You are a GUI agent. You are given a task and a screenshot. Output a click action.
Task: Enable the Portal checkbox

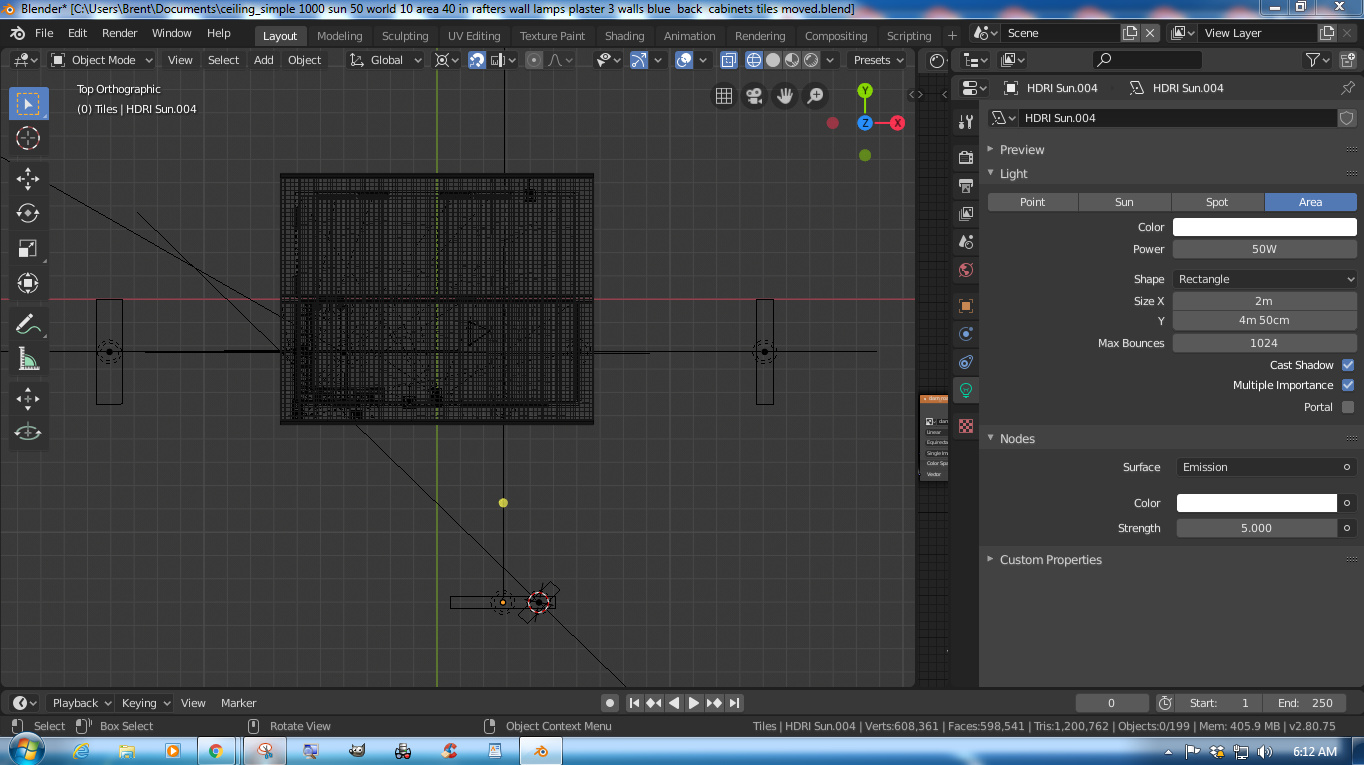[x=1348, y=407]
